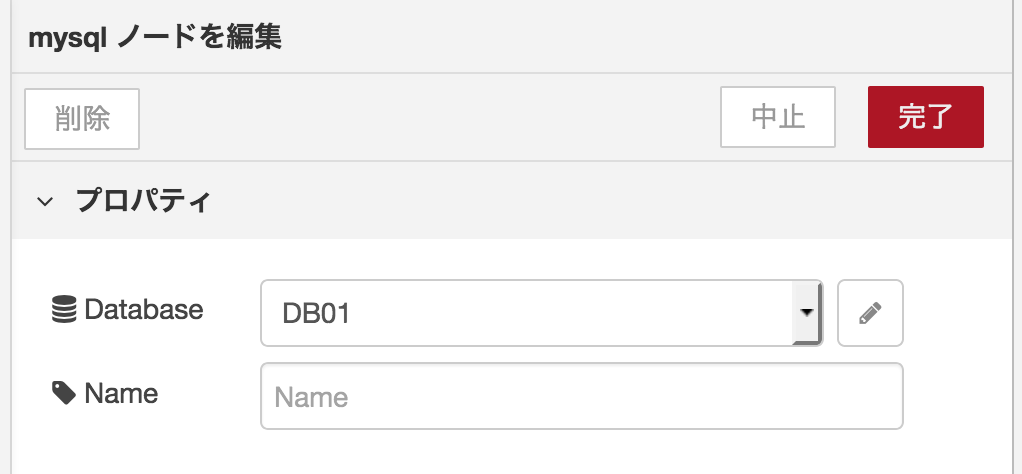Click the small arrow of the Database select
The height and width of the screenshot is (474, 1022).
pos(807,313)
